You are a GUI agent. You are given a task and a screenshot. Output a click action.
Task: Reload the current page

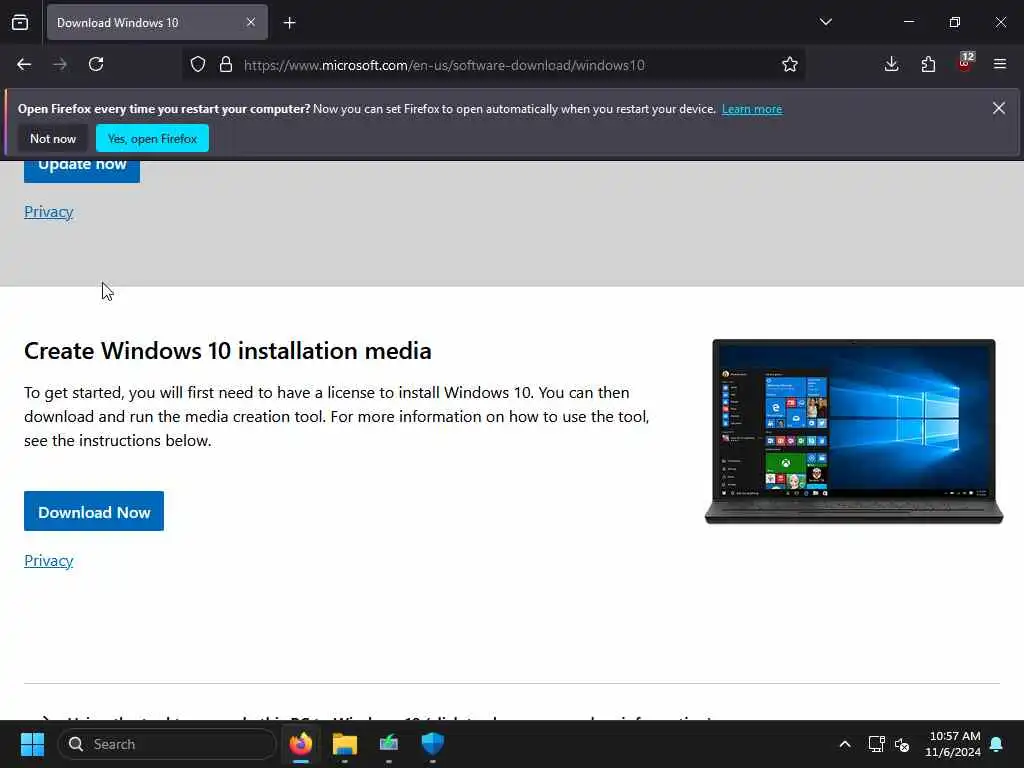tap(96, 65)
